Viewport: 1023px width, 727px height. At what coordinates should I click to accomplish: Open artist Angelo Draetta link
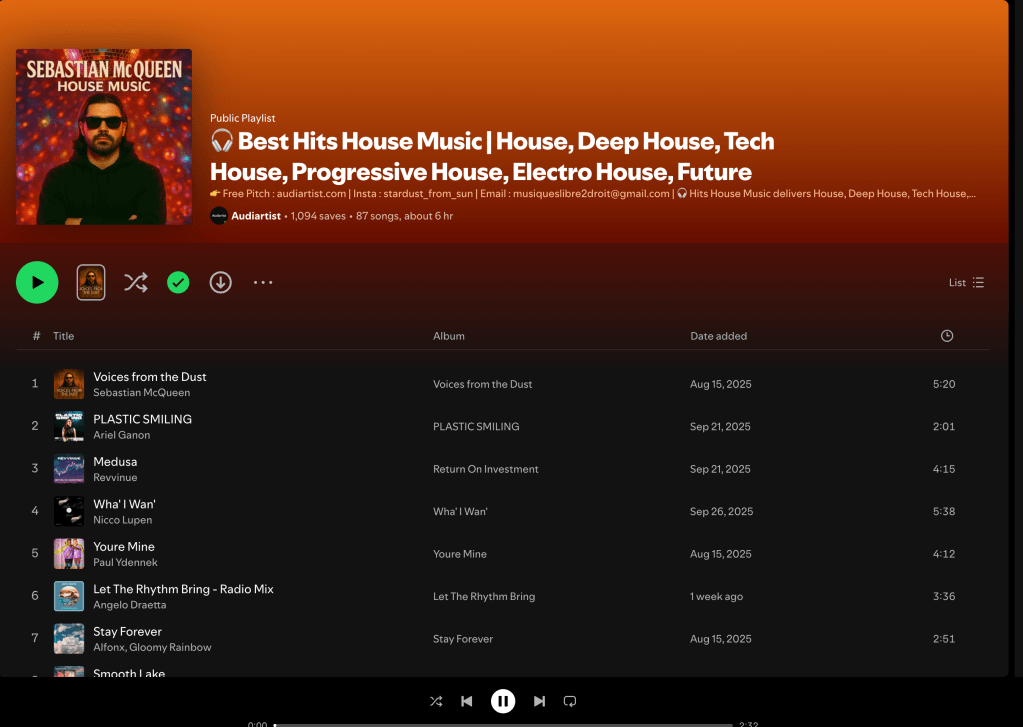(x=129, y=605)
